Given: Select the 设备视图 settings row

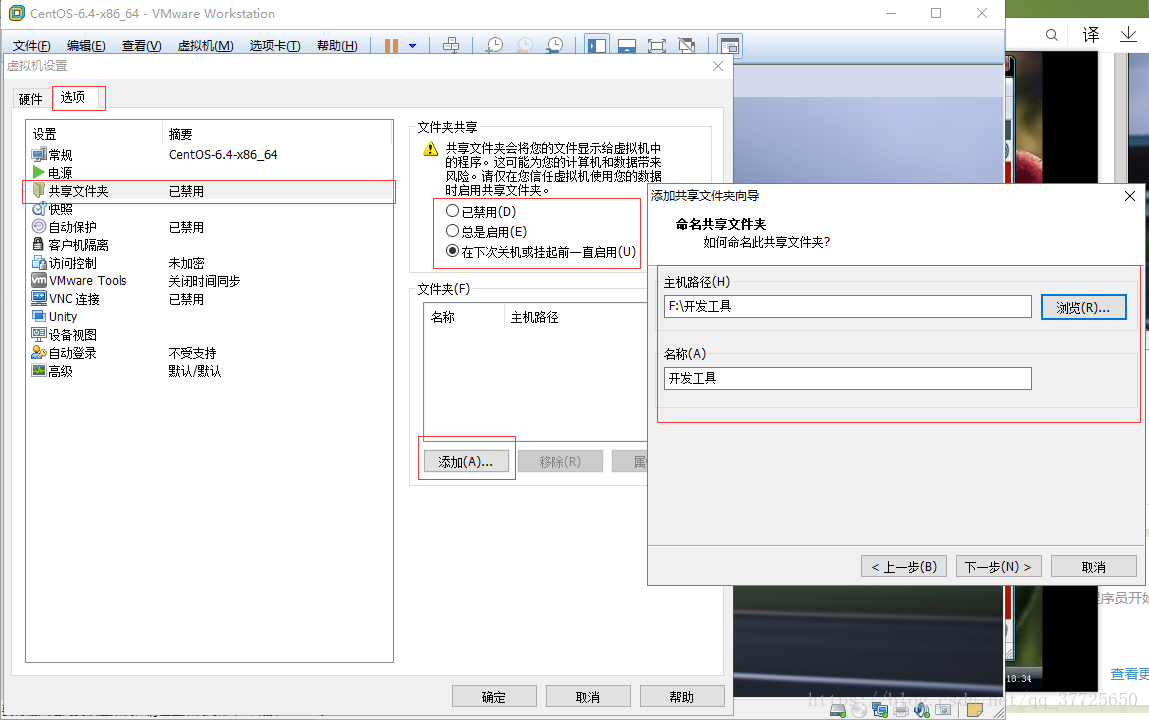Looking at the screenshot, I should pyautogui.click(x=210, y=335).
